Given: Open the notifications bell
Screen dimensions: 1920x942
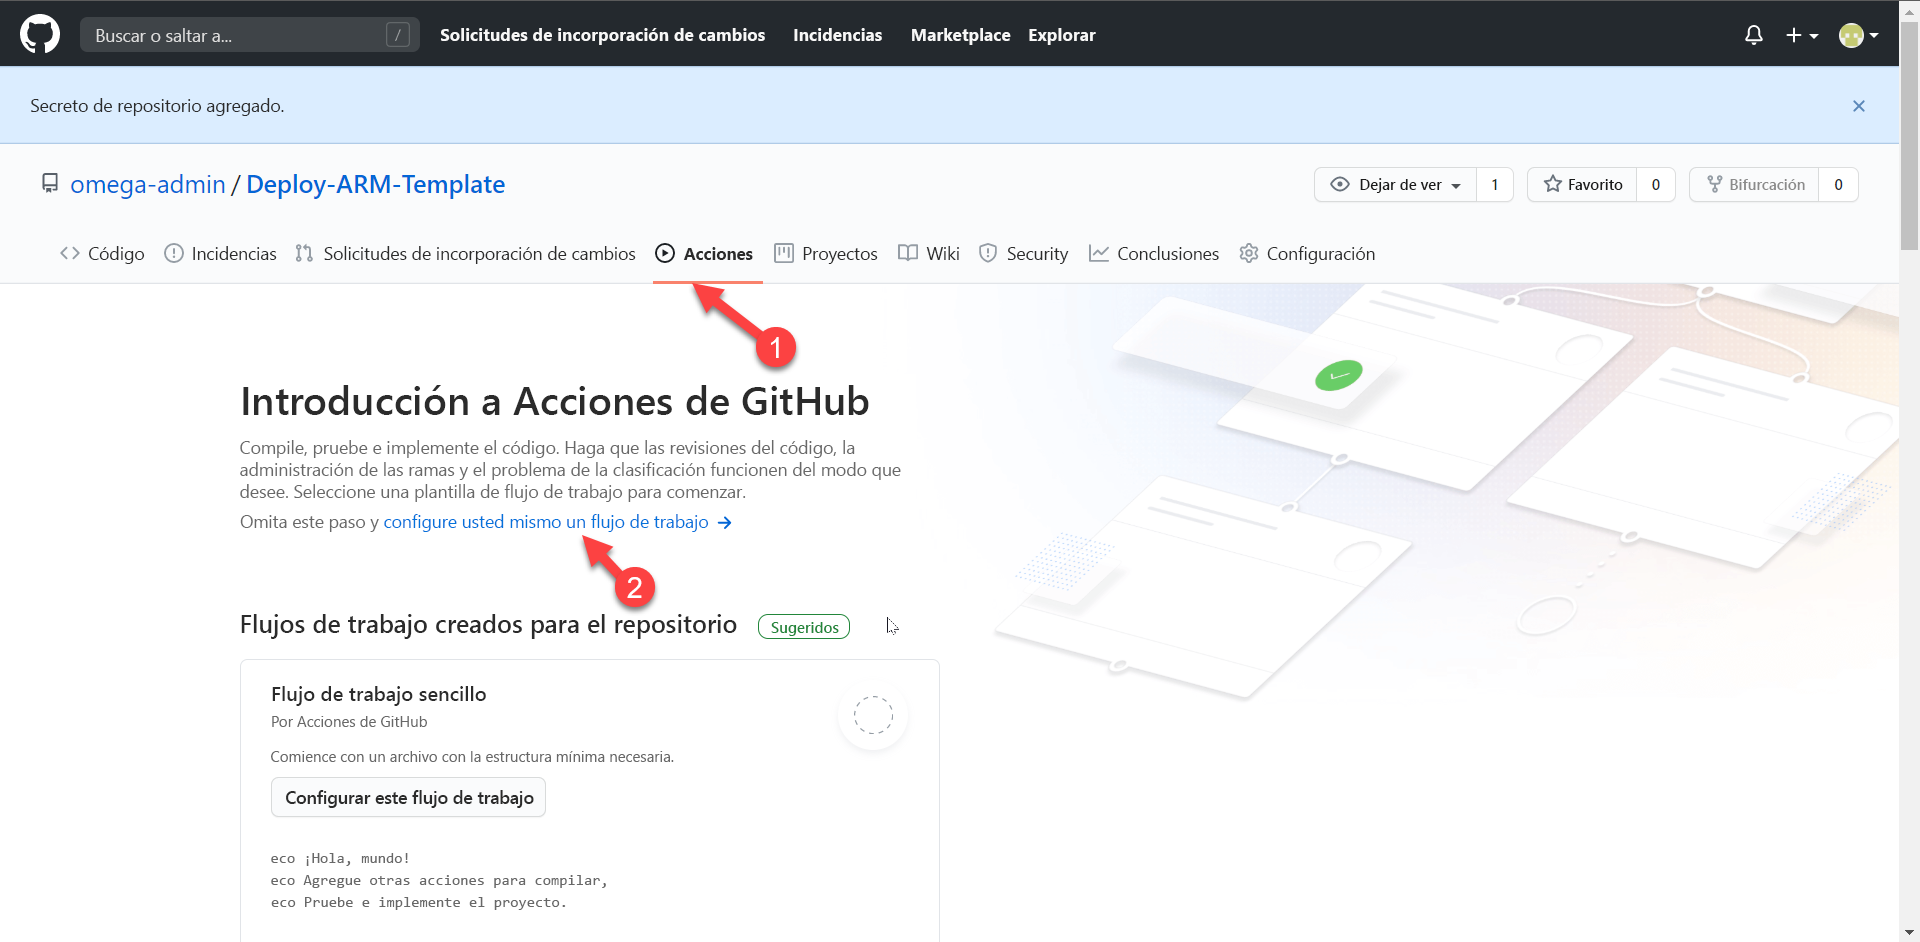Looking at the screenshot, I should pyautogui.click(x=1754, y=35).
